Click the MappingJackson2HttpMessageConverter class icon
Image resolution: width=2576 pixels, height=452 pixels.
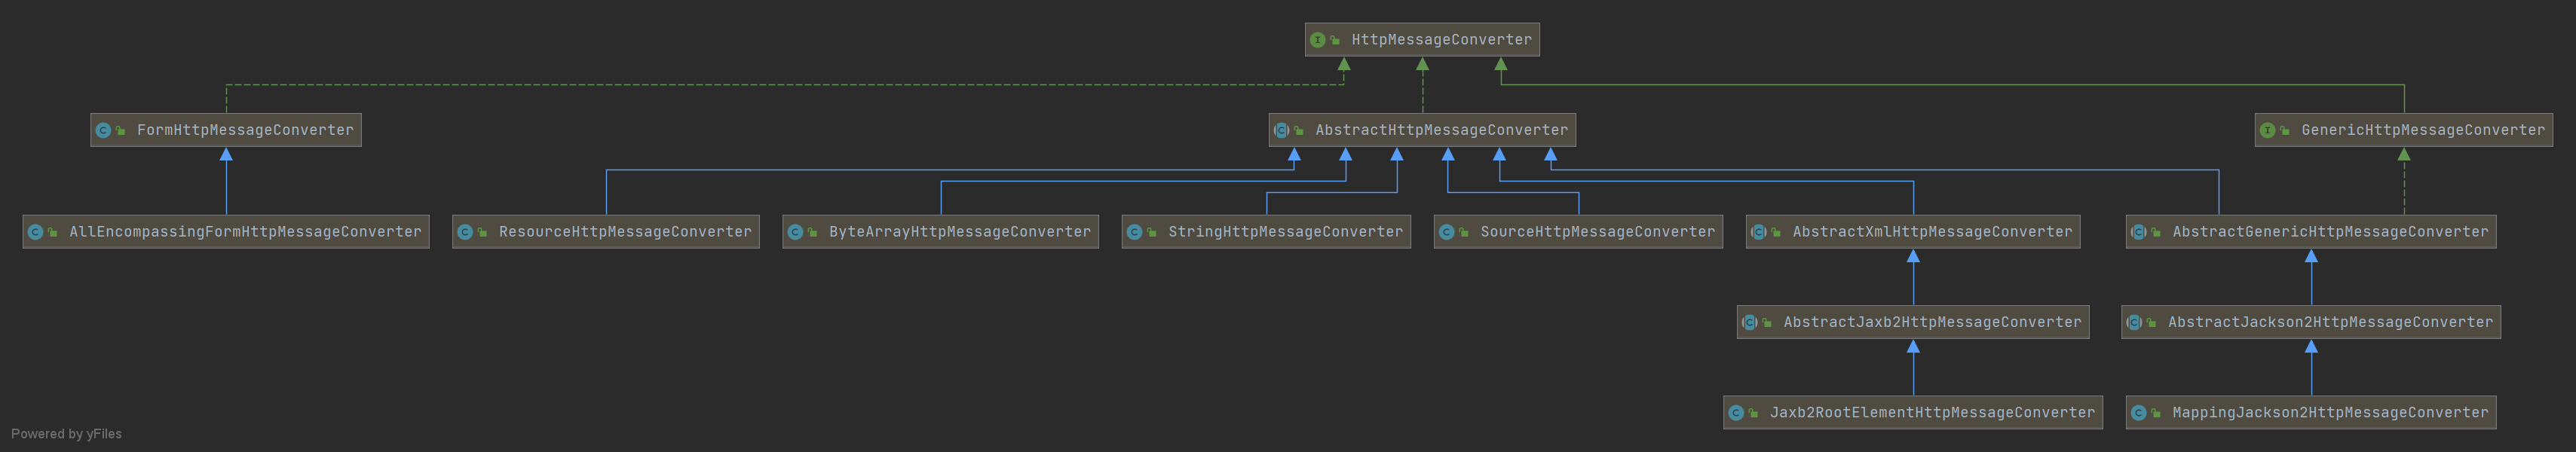pos(2139,413)
